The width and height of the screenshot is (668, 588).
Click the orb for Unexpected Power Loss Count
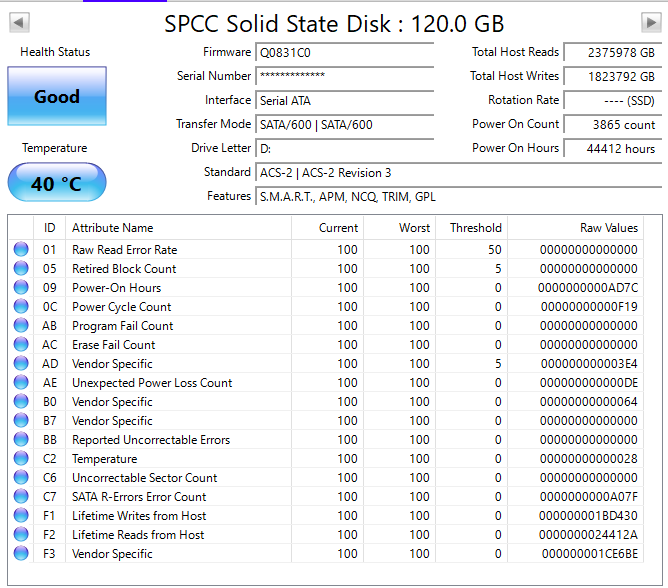(x=21, y=383)
